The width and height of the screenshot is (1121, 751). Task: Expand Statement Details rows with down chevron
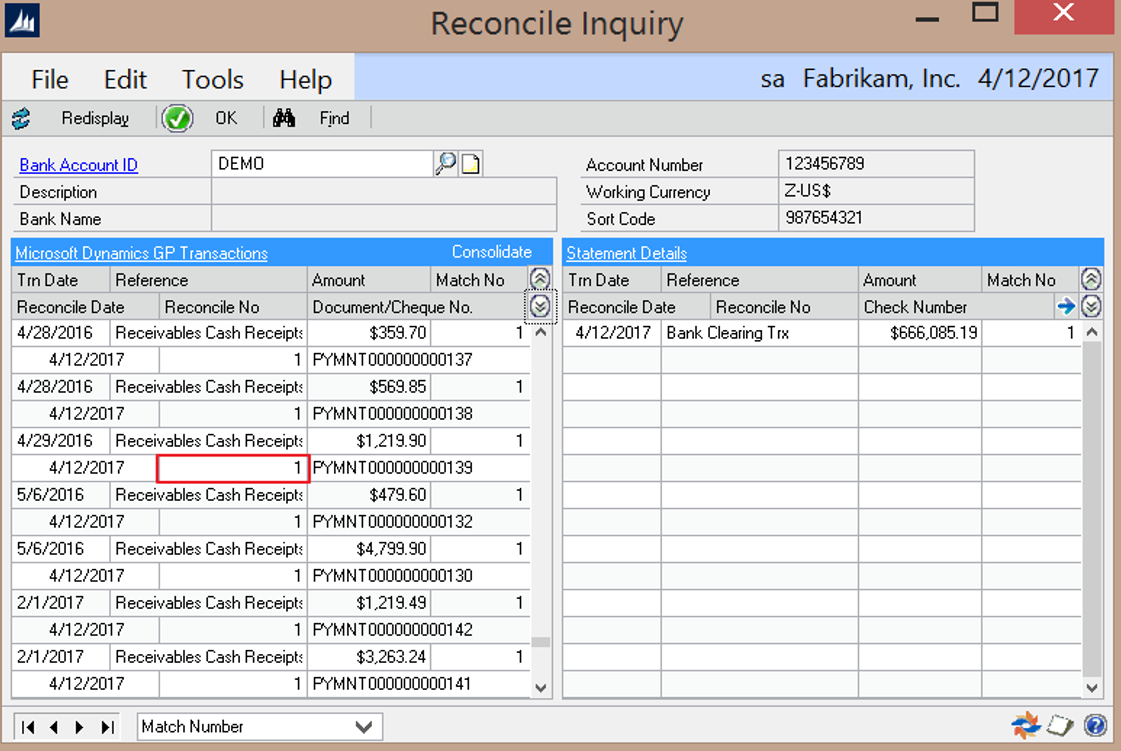(1091, 307)
